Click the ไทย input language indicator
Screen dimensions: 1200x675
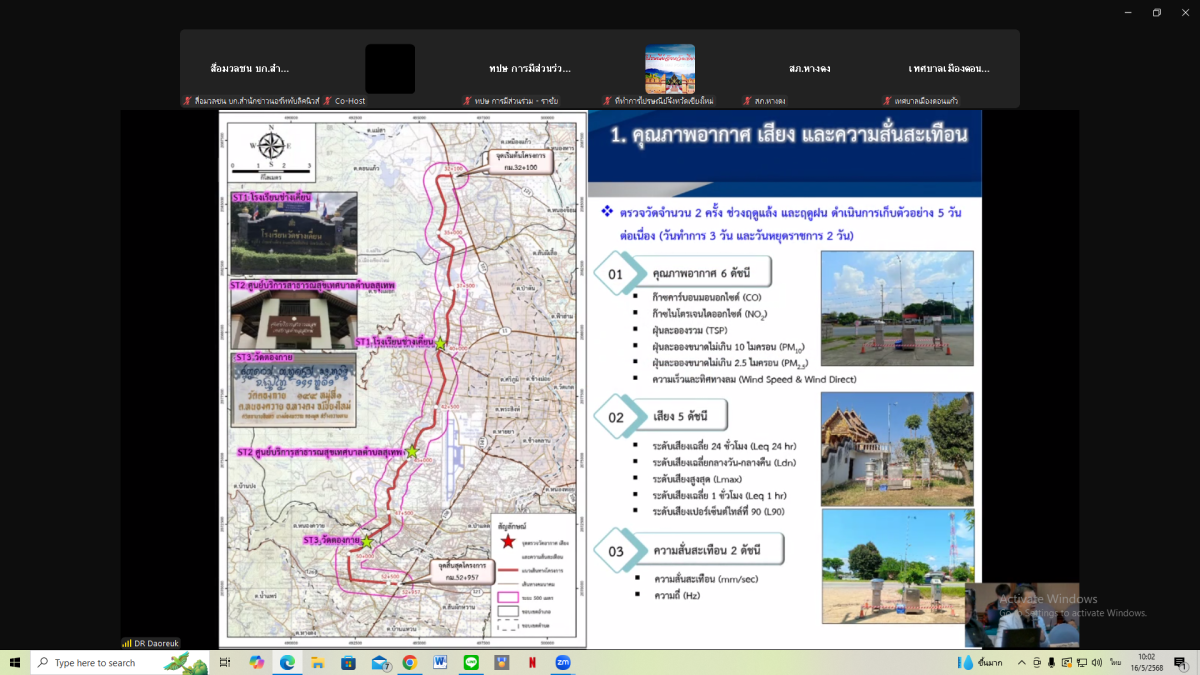click(1115, 662)
